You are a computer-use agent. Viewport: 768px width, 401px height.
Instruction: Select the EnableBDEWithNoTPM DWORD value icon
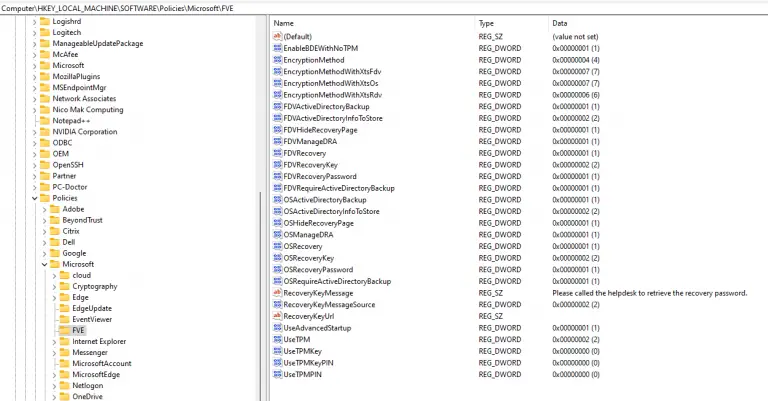pos(277,48)
